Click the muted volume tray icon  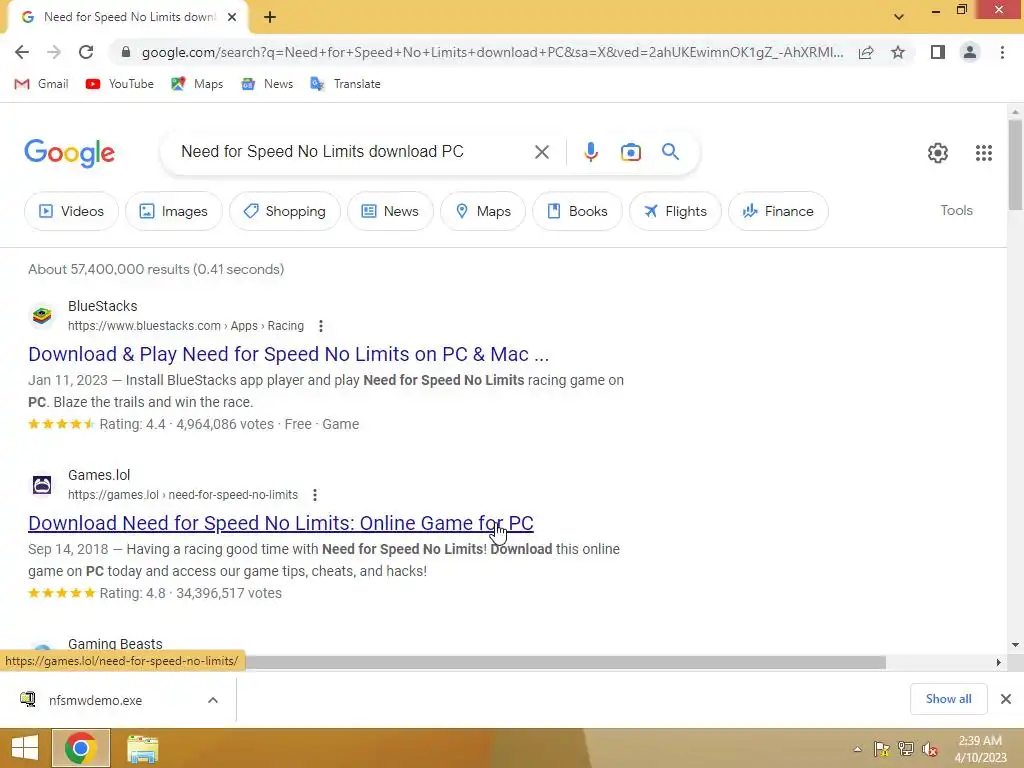coord(930,750)
